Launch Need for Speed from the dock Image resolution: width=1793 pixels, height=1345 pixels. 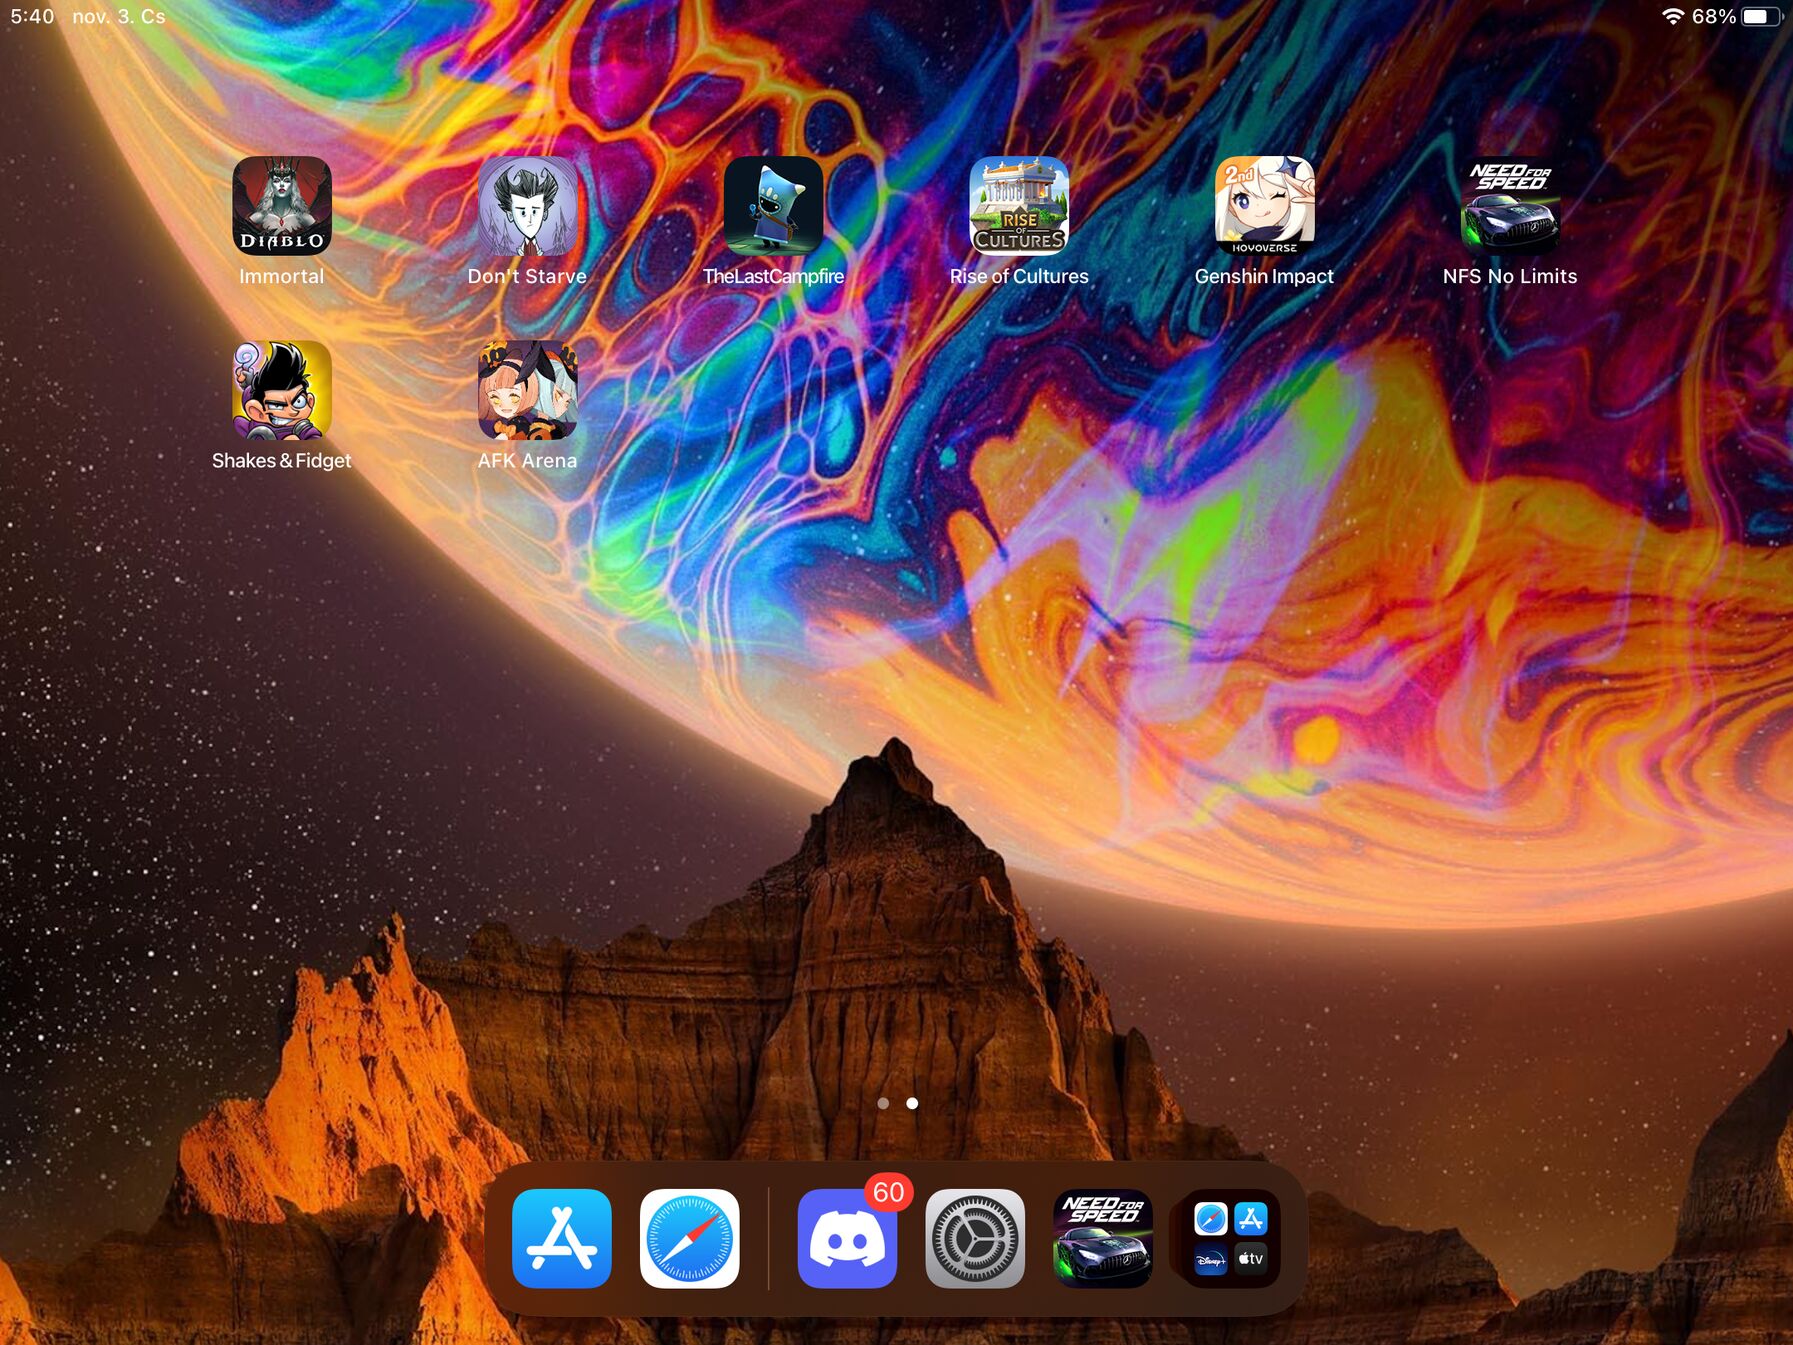point(1103,1238)
